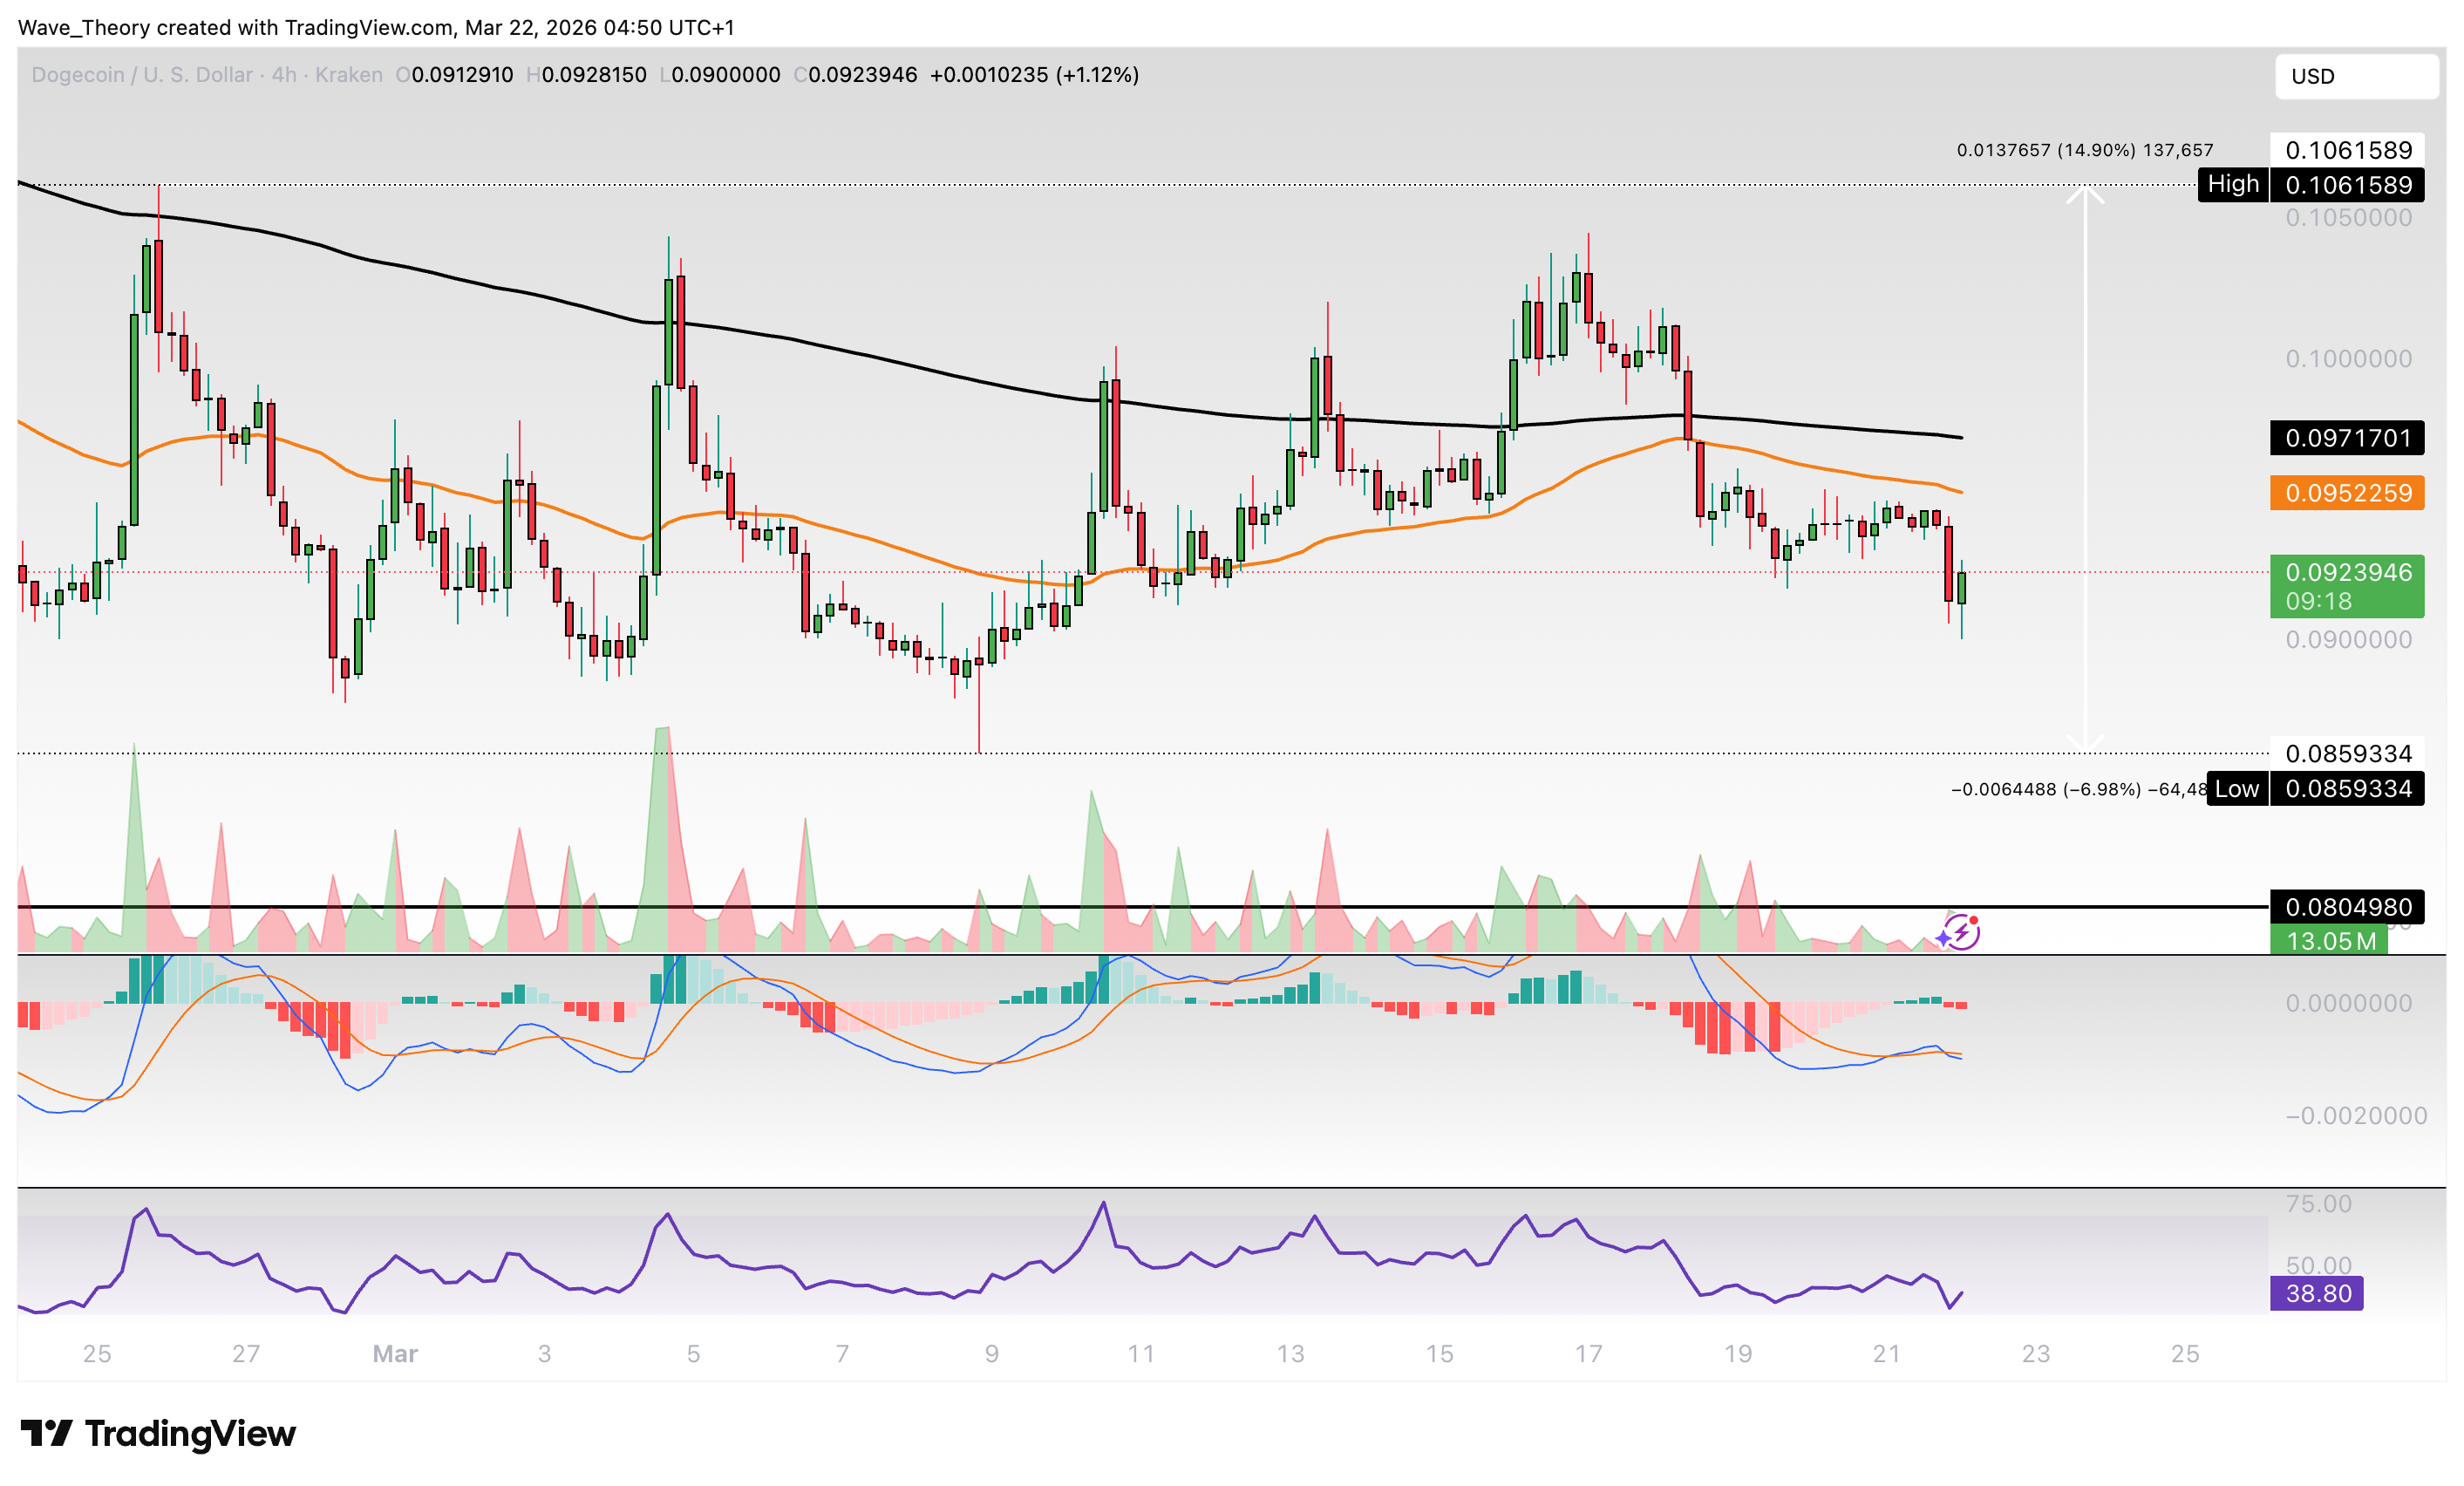Viewport: 2464px width, 1486px height.
Task: Click the Low price label tag
Action: pos(2236,789)
